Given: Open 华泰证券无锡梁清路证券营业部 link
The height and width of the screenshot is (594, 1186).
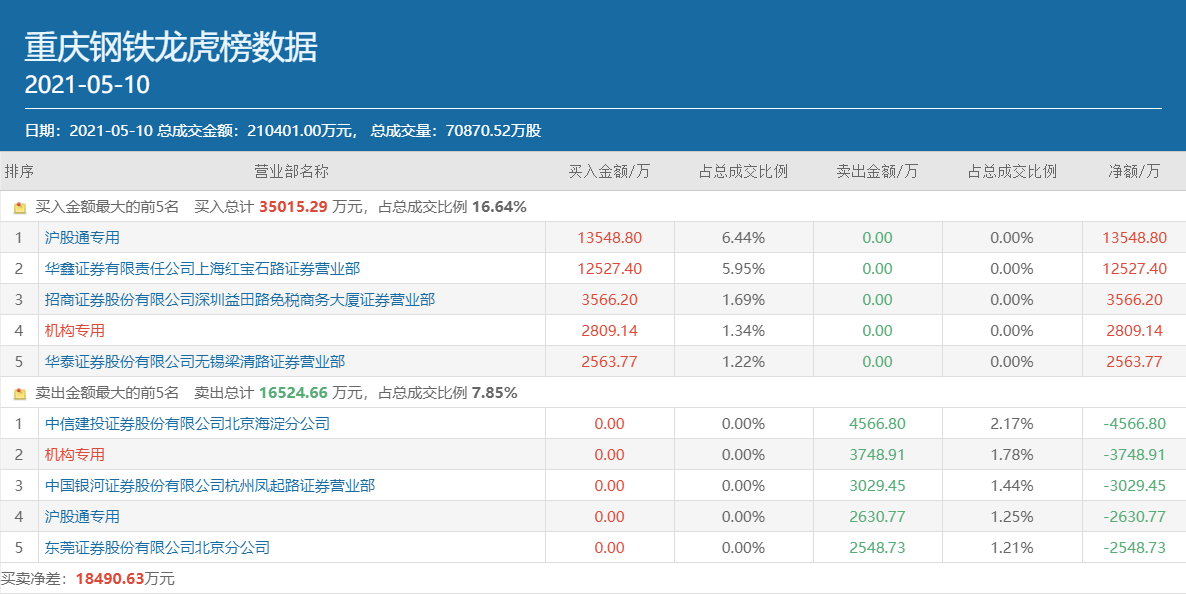Looking at the screenshot, I should (195, 362).
